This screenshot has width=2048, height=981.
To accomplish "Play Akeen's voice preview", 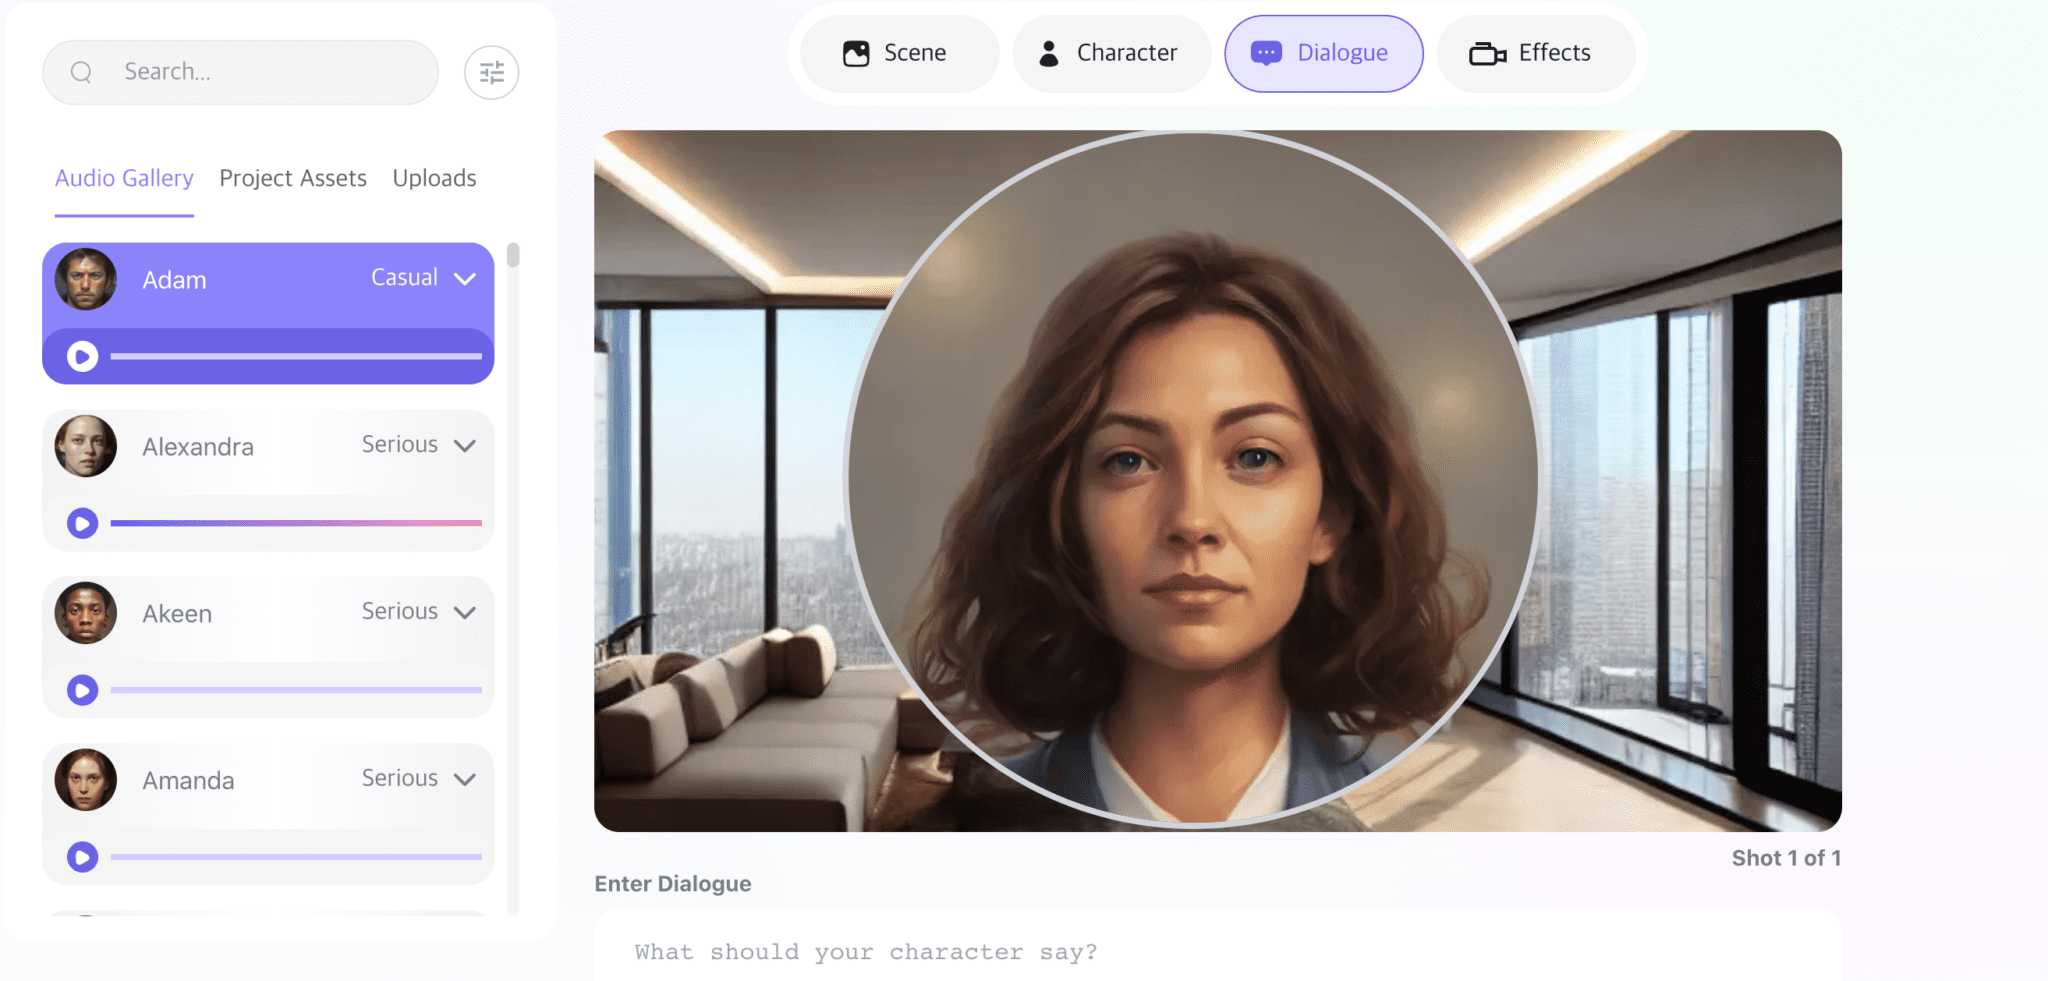I will tap(83, 690).
